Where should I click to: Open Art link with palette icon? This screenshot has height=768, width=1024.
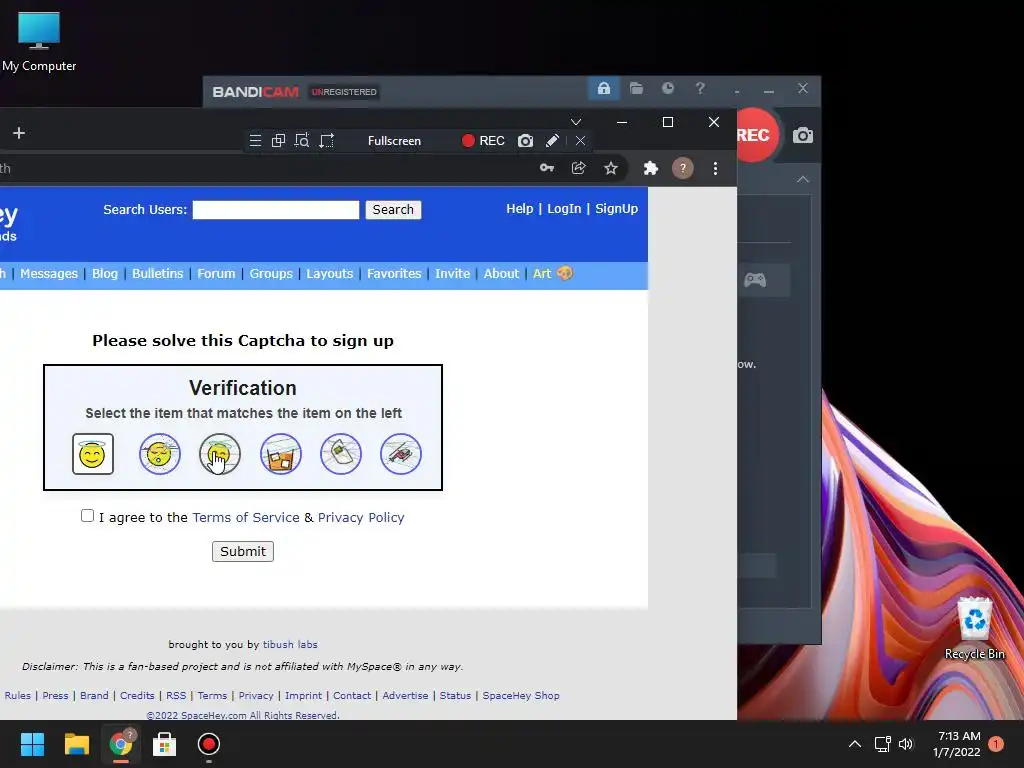tap(552, 274)
